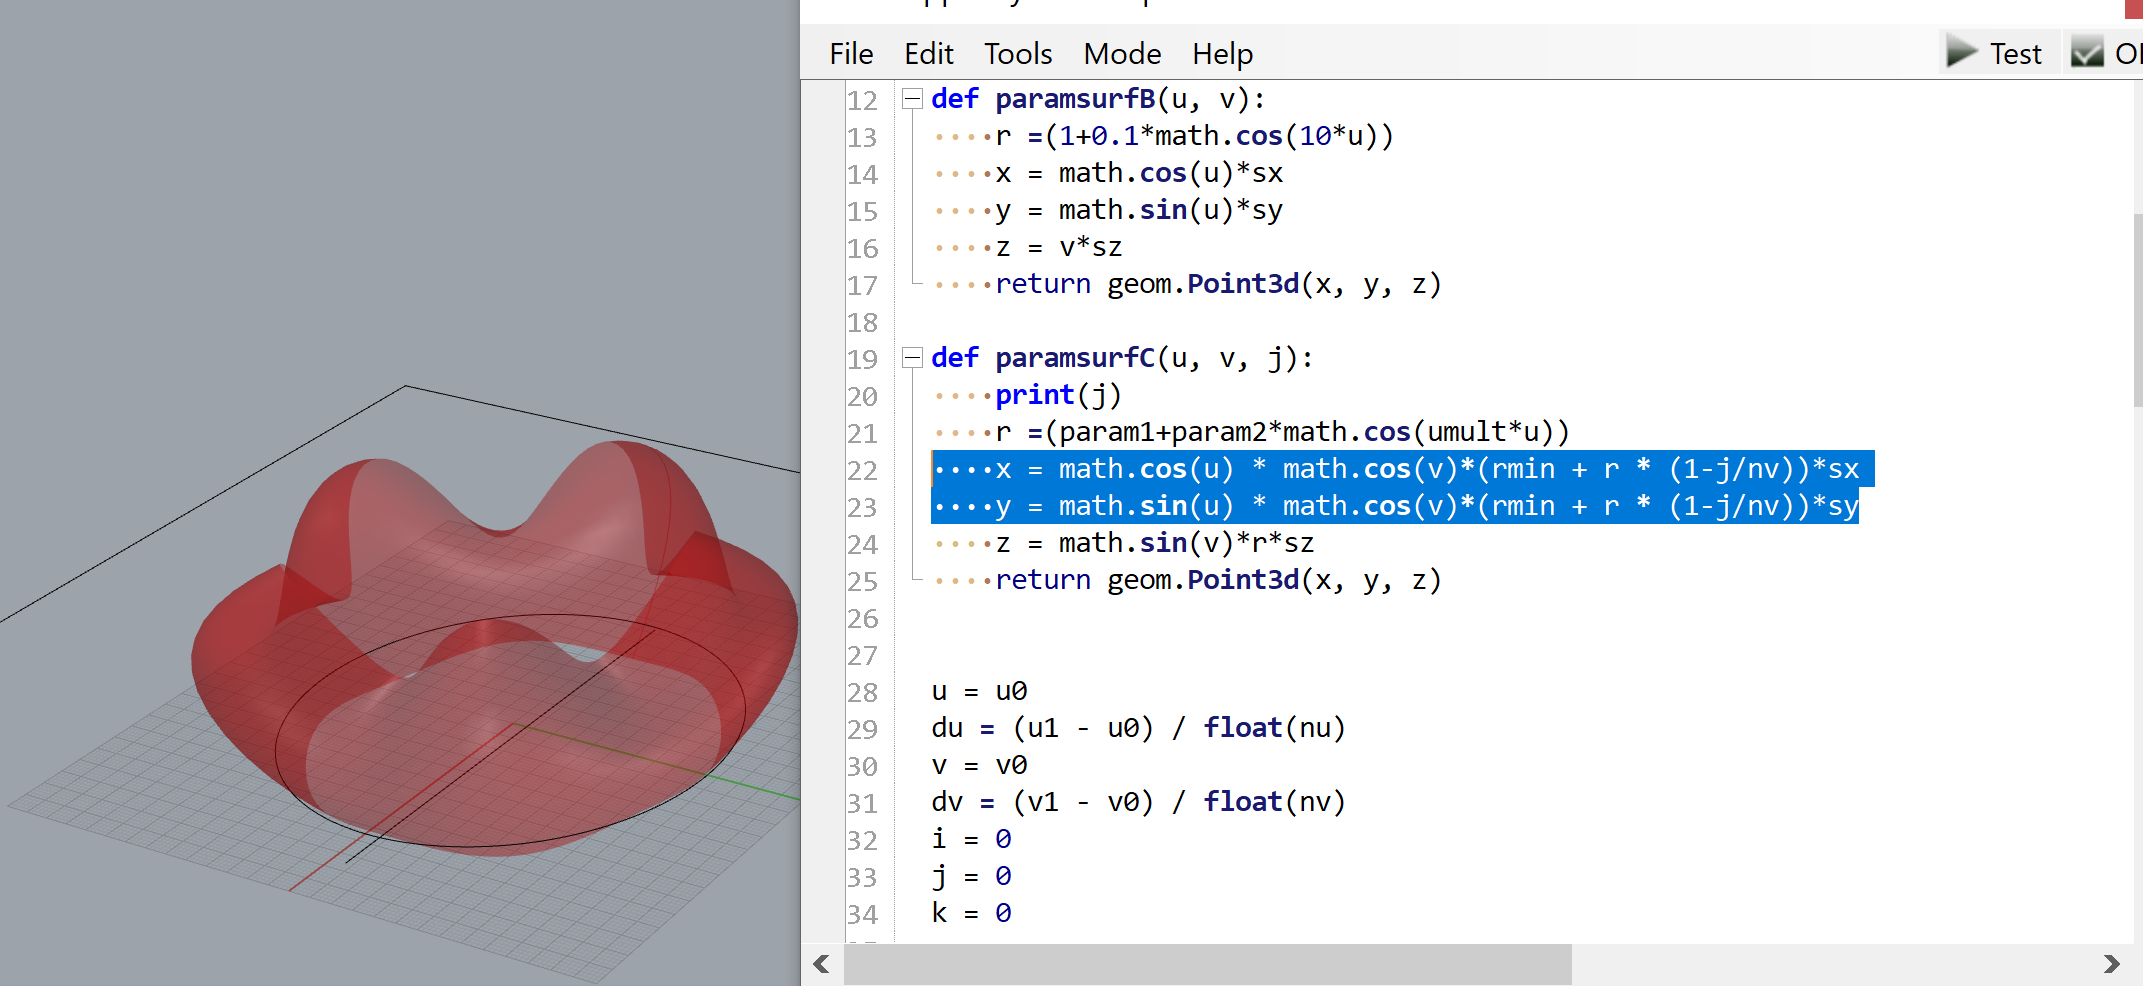Click the horizontal scrollbar thumb

[x=1208, y=964]
